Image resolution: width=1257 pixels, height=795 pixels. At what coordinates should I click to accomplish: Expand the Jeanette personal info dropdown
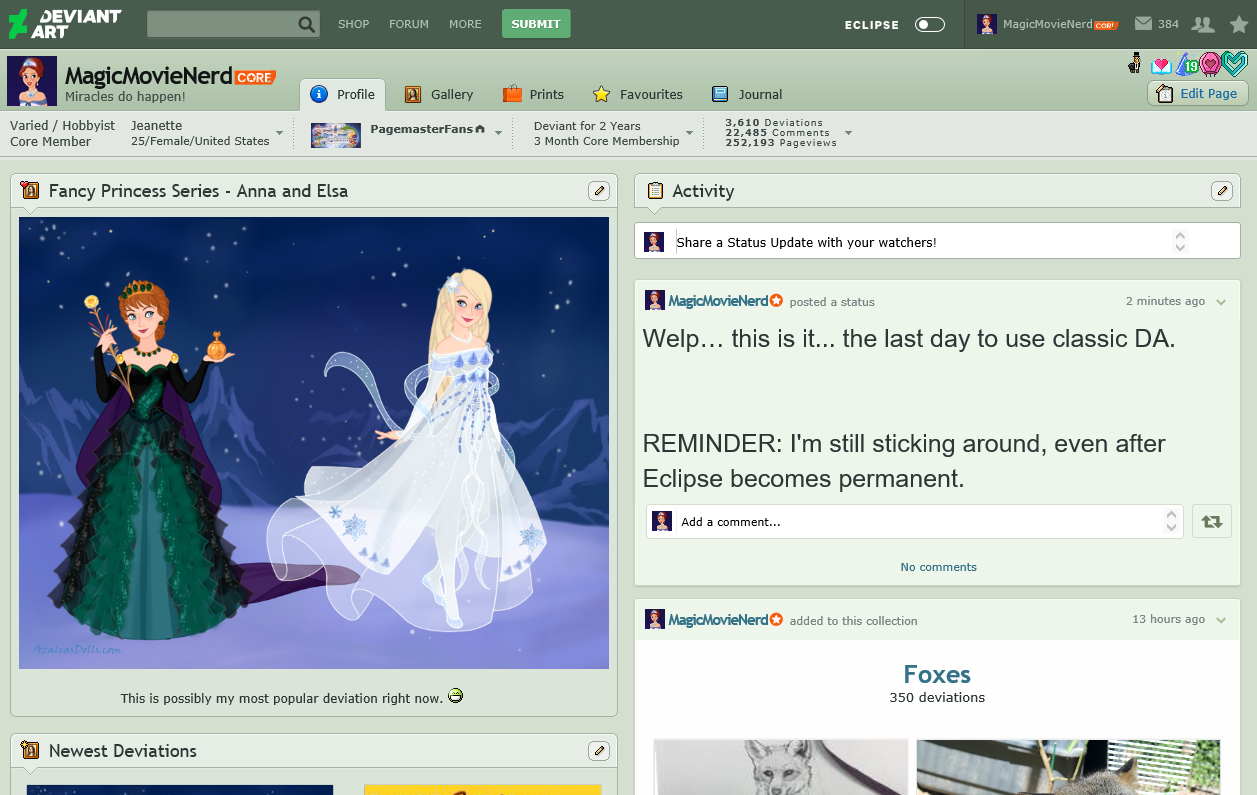click(x=279, y=133)
